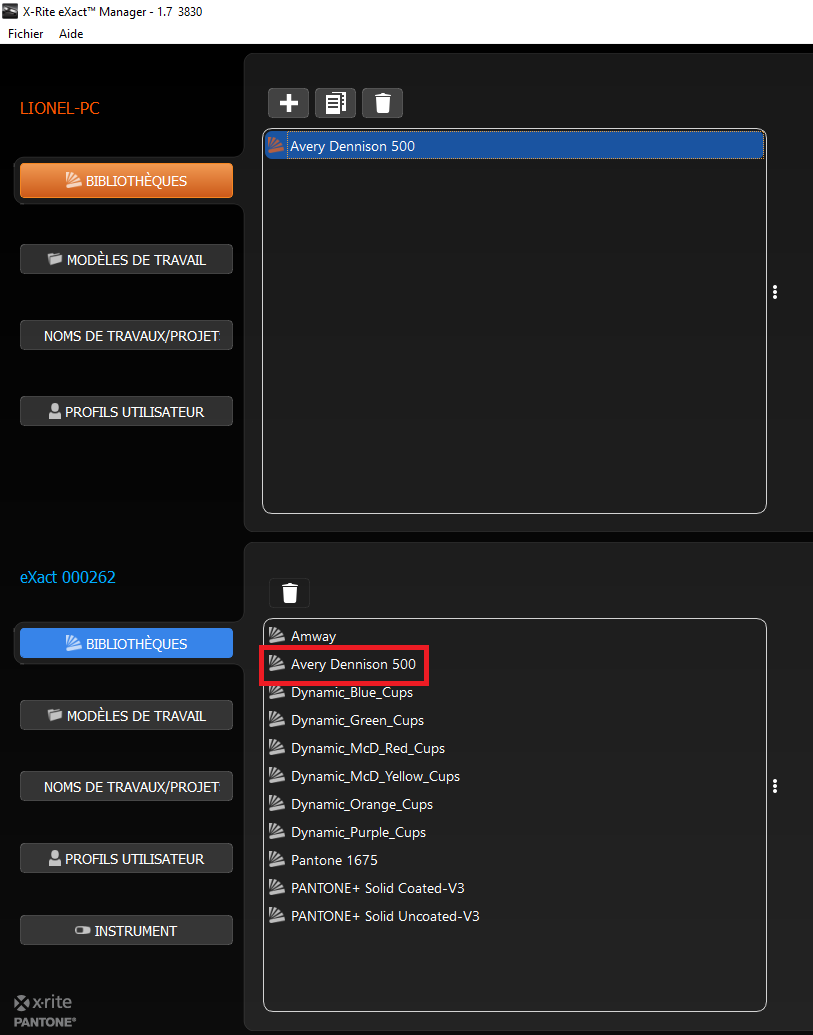This screenshot has height=1035, width=813.
Task: Open eXact device Profils utilisateur
Action: pos(126,858)
